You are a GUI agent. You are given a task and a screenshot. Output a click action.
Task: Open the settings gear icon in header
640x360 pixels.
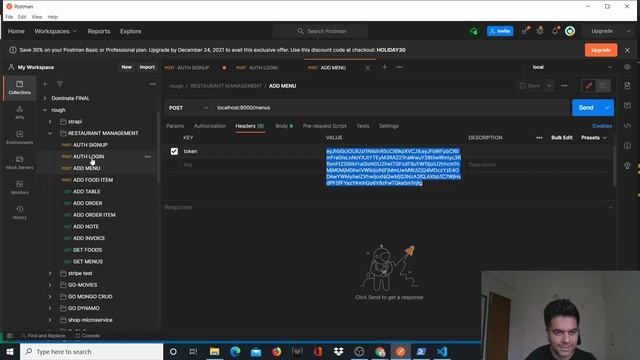(540, 31)
